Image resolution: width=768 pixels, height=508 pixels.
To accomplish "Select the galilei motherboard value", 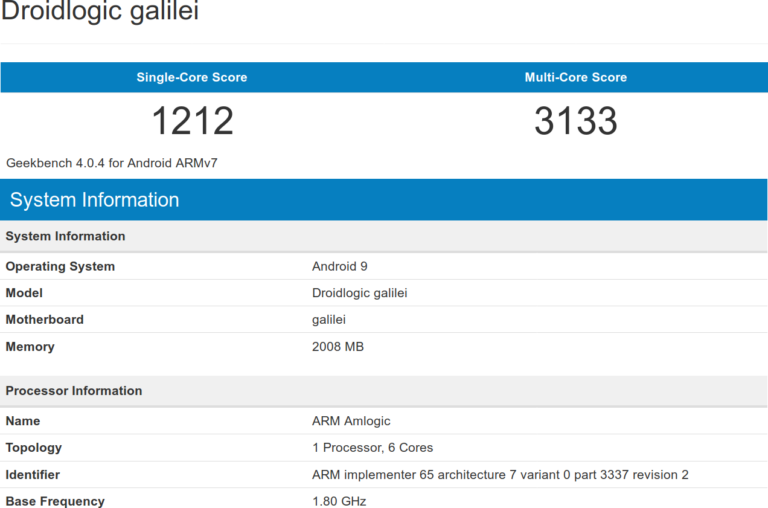I will [329, 320].
